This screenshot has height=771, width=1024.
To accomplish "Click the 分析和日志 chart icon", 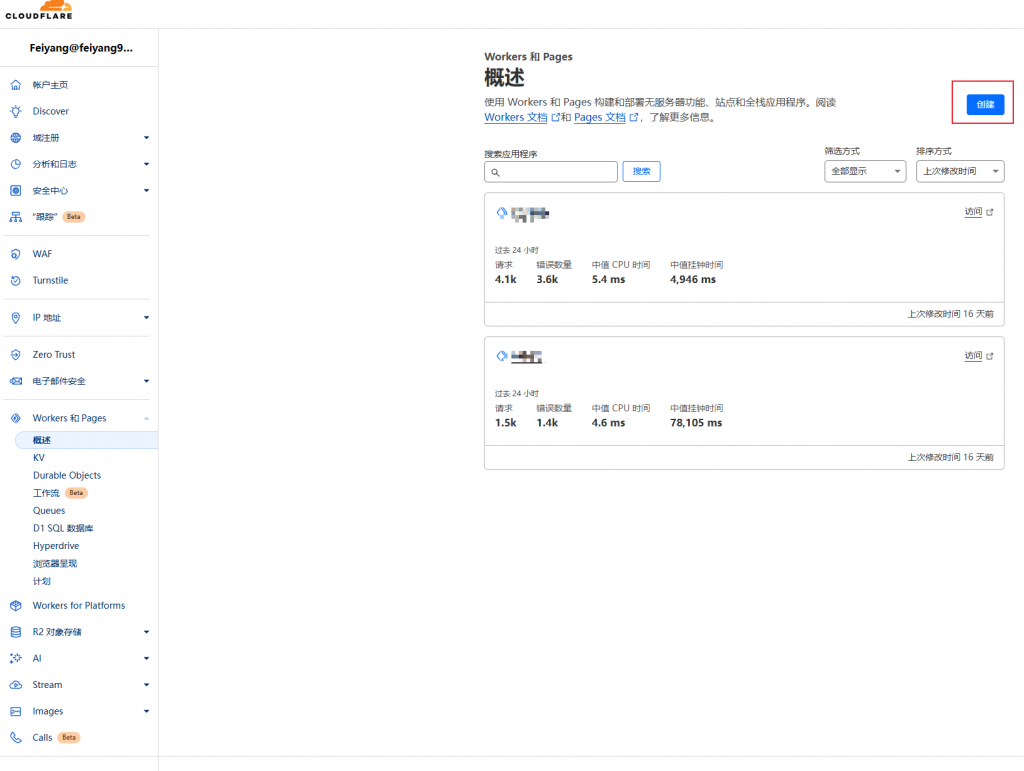I will click(x=16, y=164).
